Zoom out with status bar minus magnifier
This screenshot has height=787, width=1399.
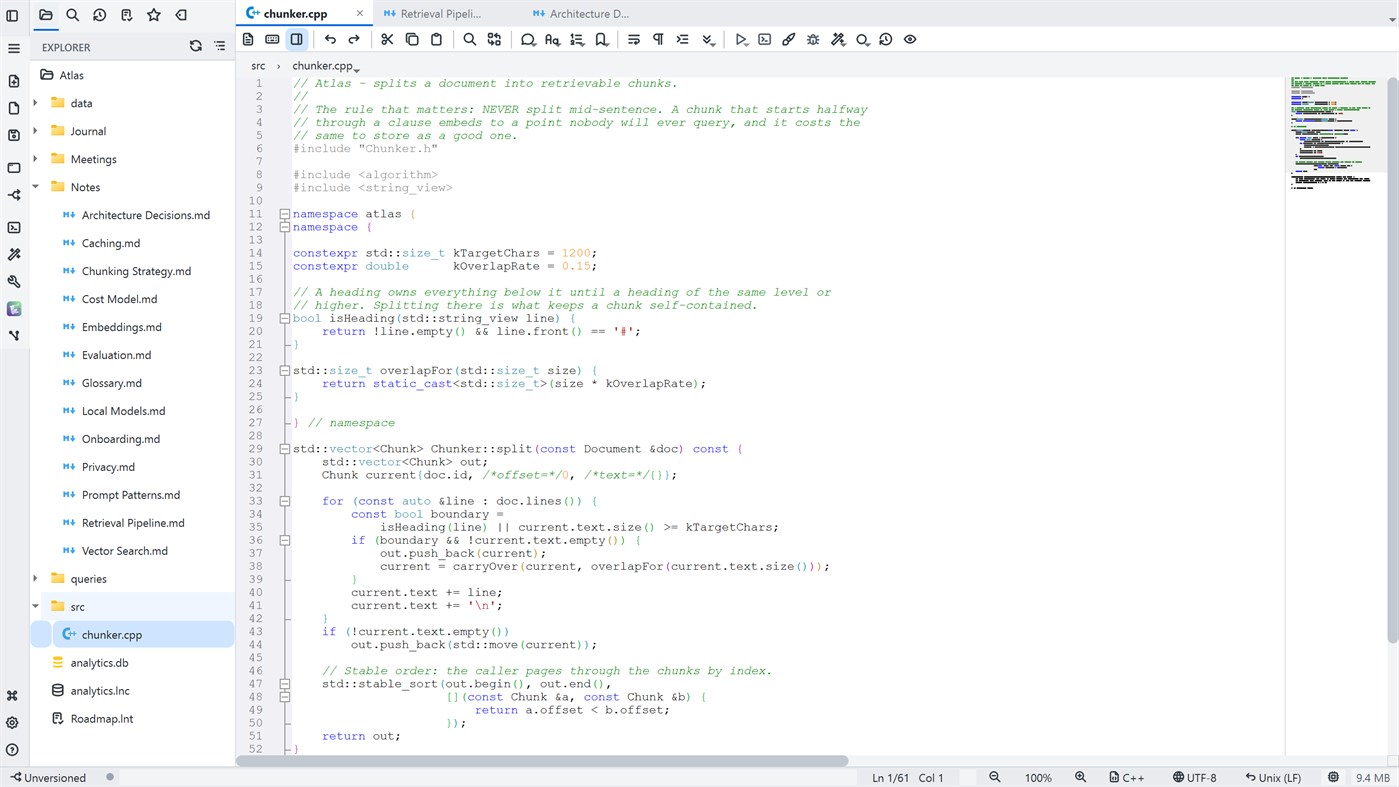pos(995,777)
